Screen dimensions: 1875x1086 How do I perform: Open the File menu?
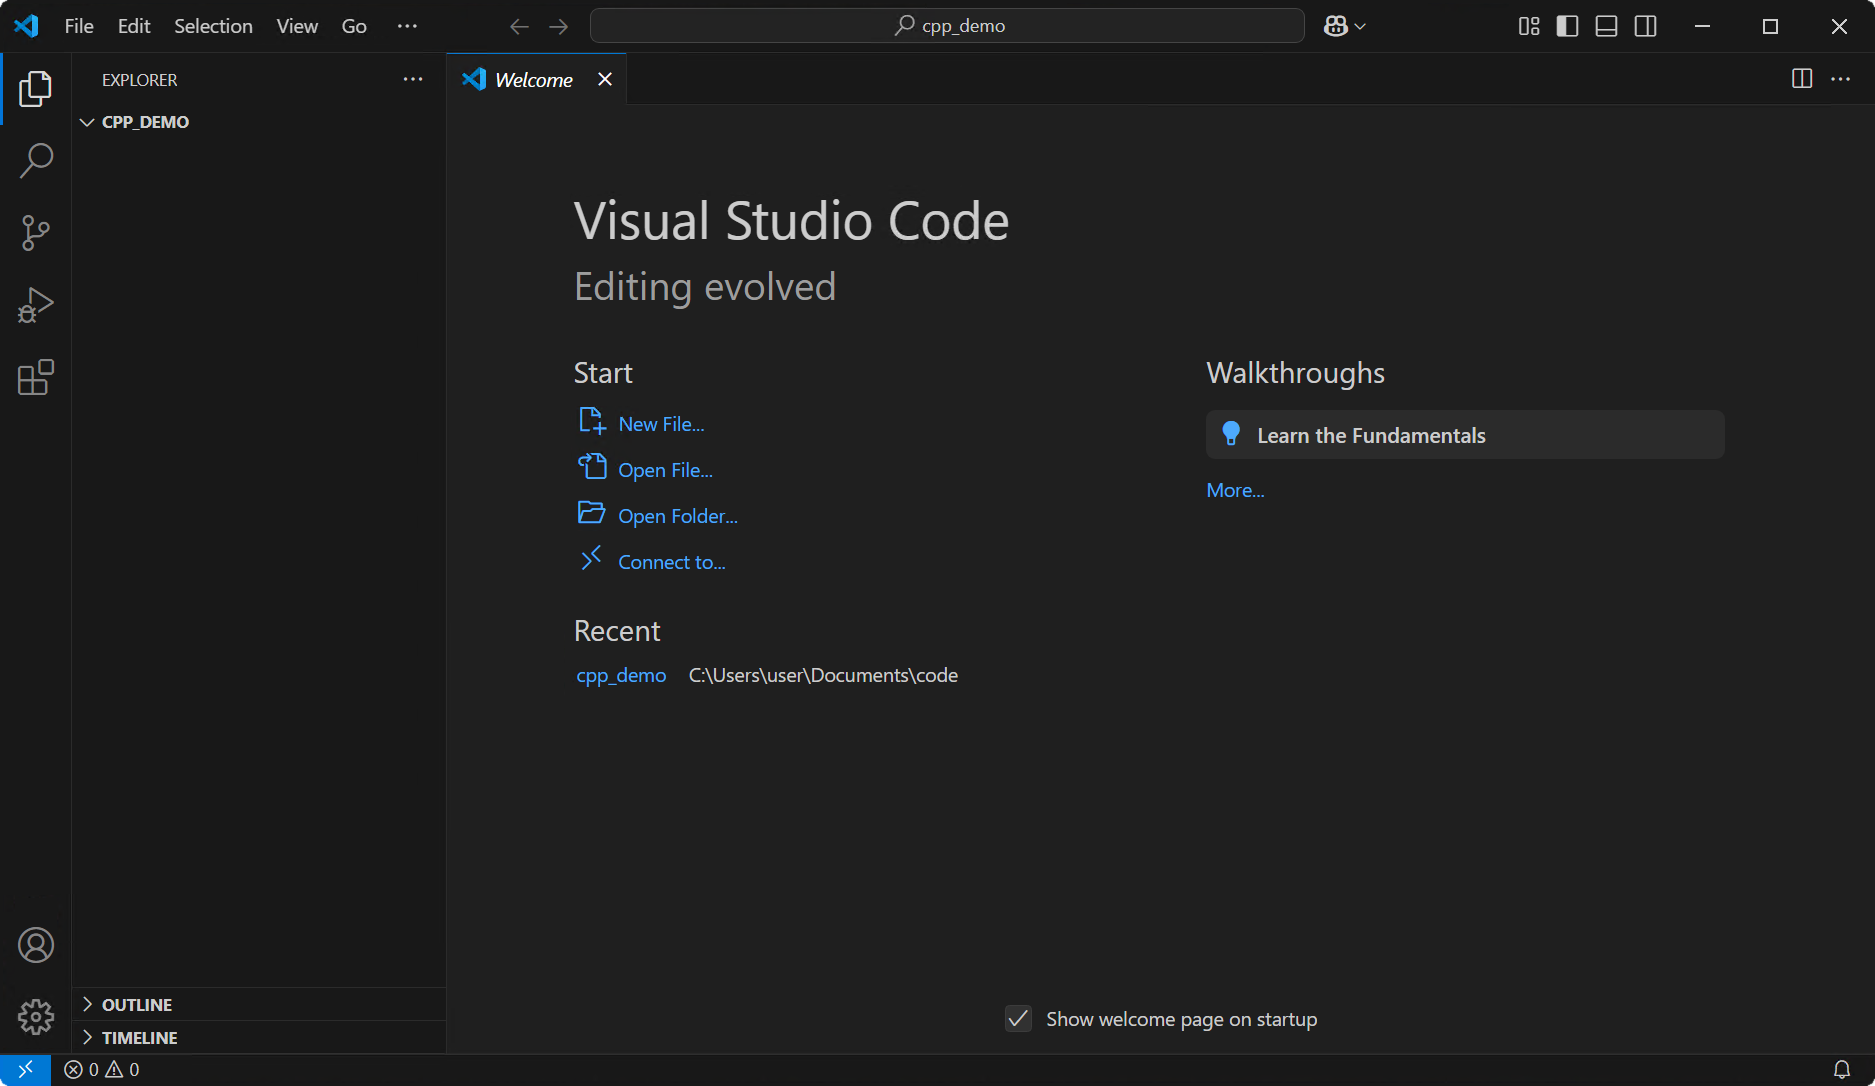pyautogui.click(x=78, y=26)
